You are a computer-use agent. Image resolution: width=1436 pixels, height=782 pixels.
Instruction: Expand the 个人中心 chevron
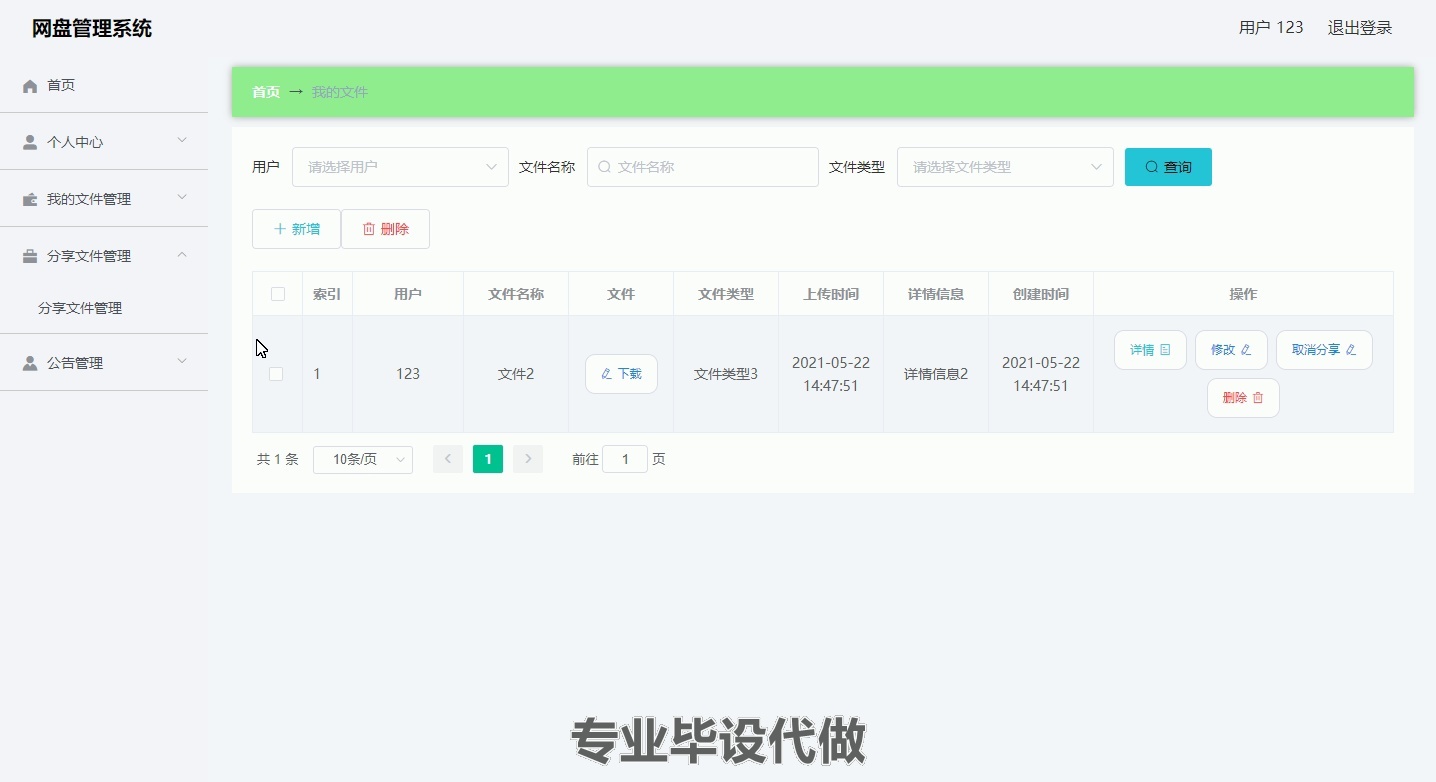(x=182, y=141)
